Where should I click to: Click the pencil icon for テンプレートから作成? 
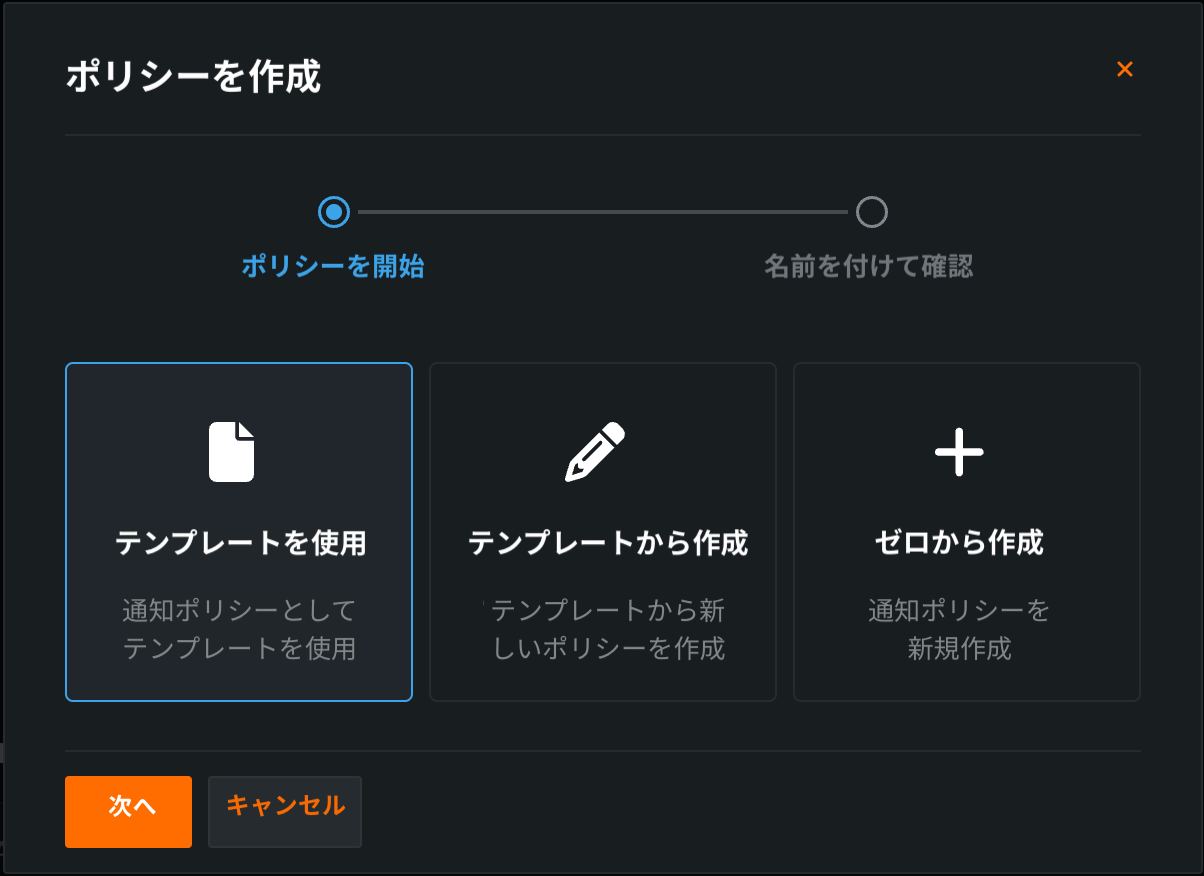(595, 452)
